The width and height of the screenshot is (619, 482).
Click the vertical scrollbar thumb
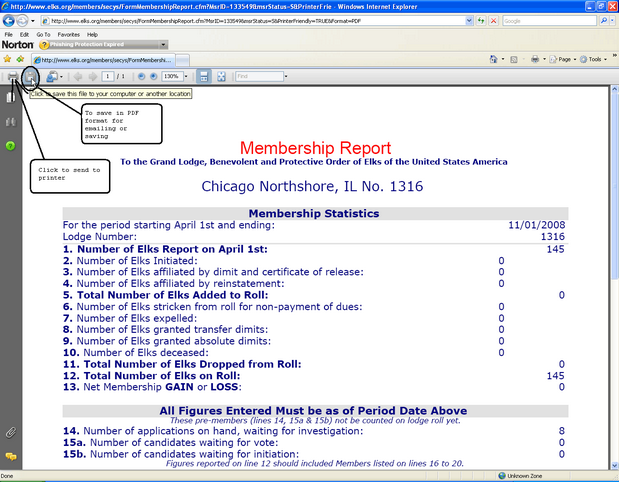[615, 186]
